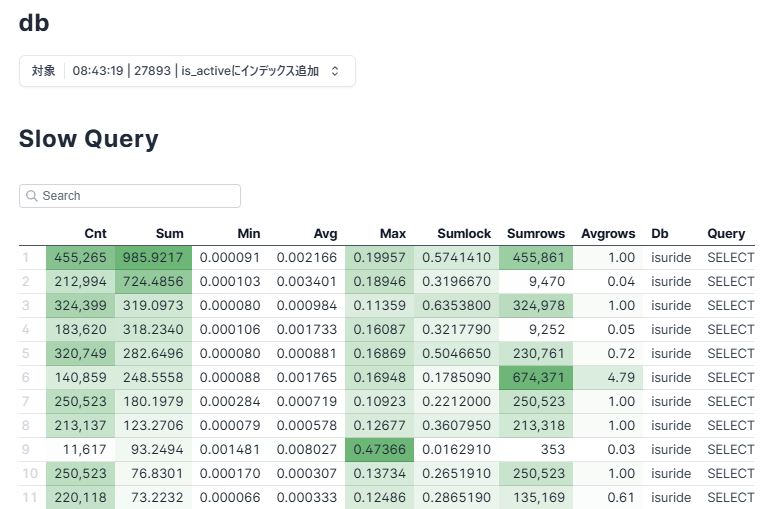Sort by the Max column header
Screen dimensions: 784x509
point(393,234)
